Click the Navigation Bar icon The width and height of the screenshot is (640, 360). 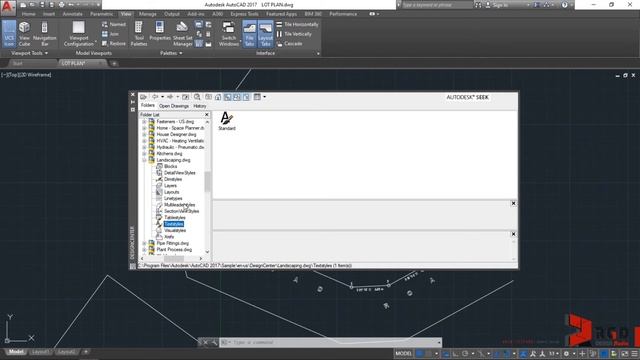(x=44, y=34)
